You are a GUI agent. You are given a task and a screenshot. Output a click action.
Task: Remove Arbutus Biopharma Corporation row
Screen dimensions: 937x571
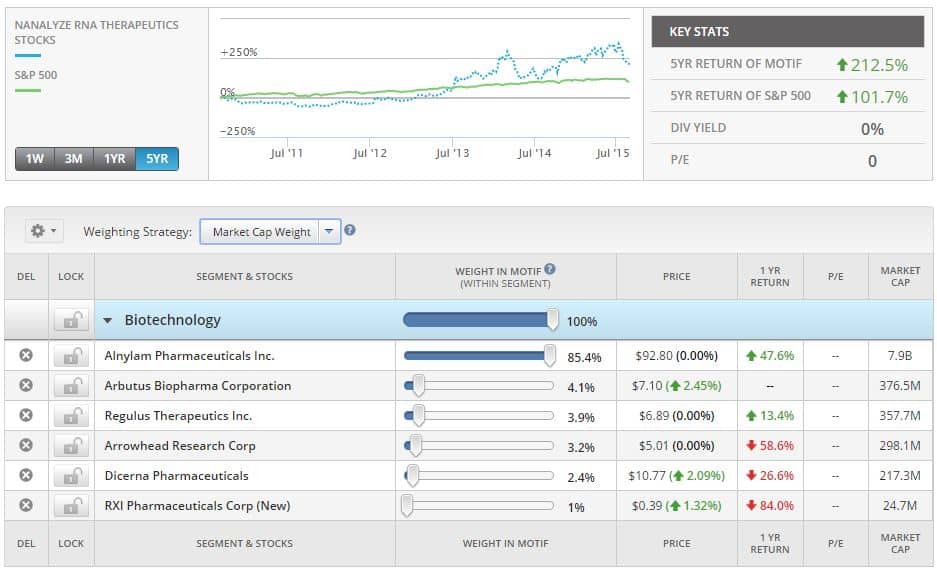pyautogui.click(x=26, y=386)
